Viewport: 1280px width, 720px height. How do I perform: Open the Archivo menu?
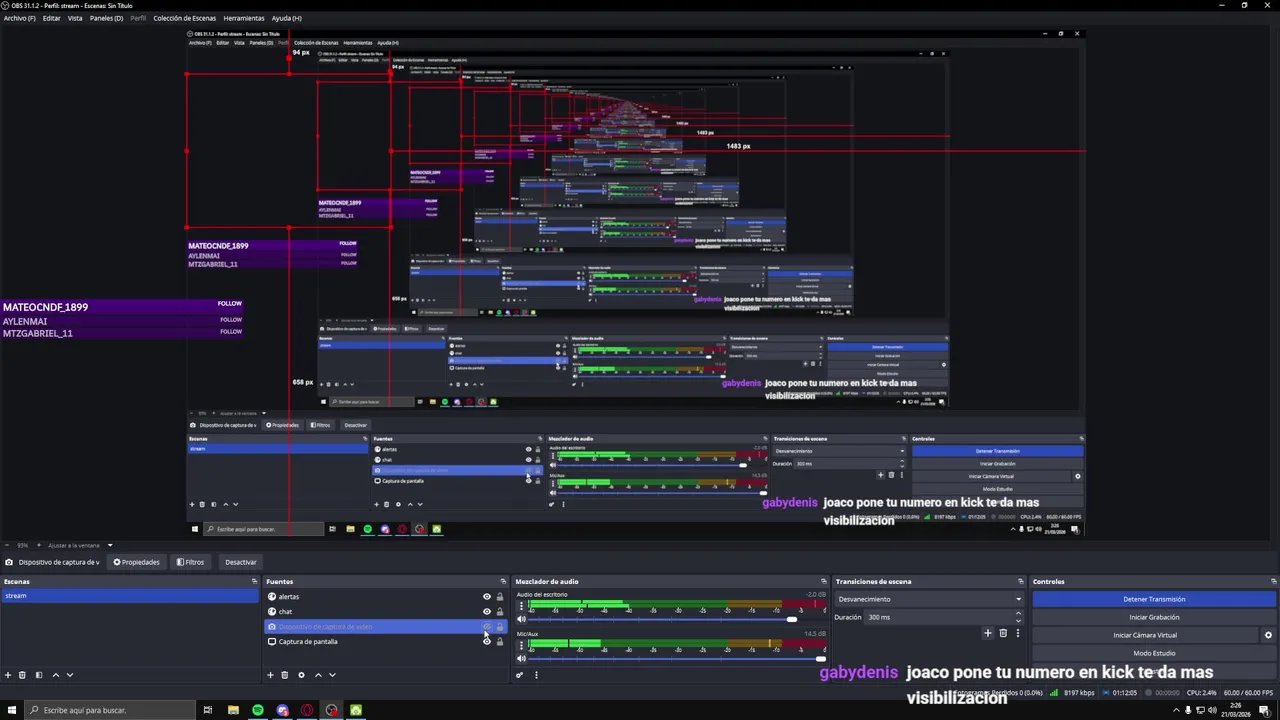[x=20, y=18]
